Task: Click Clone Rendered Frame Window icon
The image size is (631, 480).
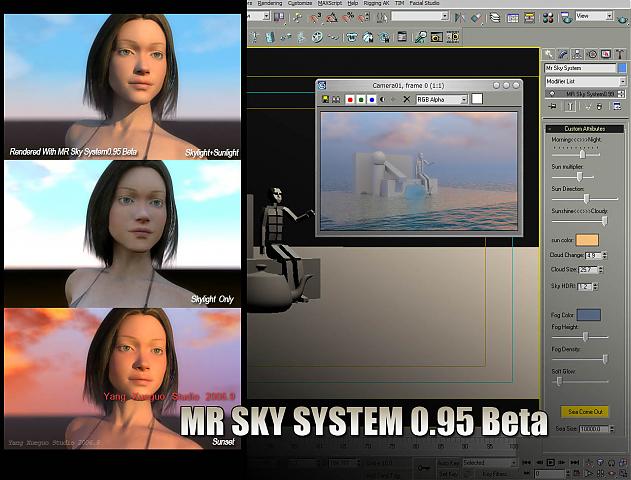Action: (336, 99)
